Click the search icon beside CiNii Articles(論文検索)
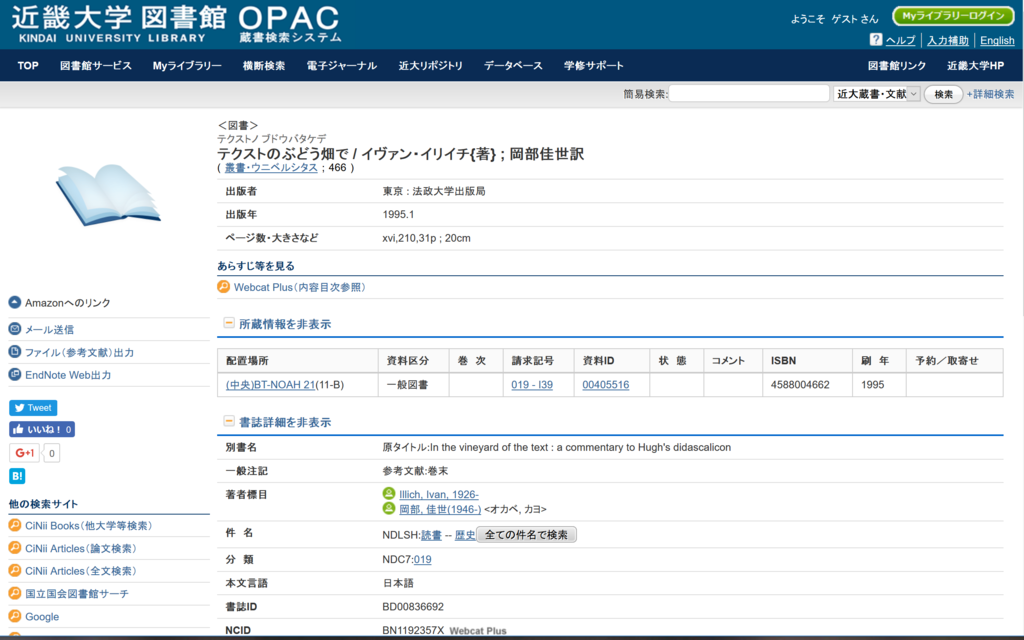 [x=14, y=548]
